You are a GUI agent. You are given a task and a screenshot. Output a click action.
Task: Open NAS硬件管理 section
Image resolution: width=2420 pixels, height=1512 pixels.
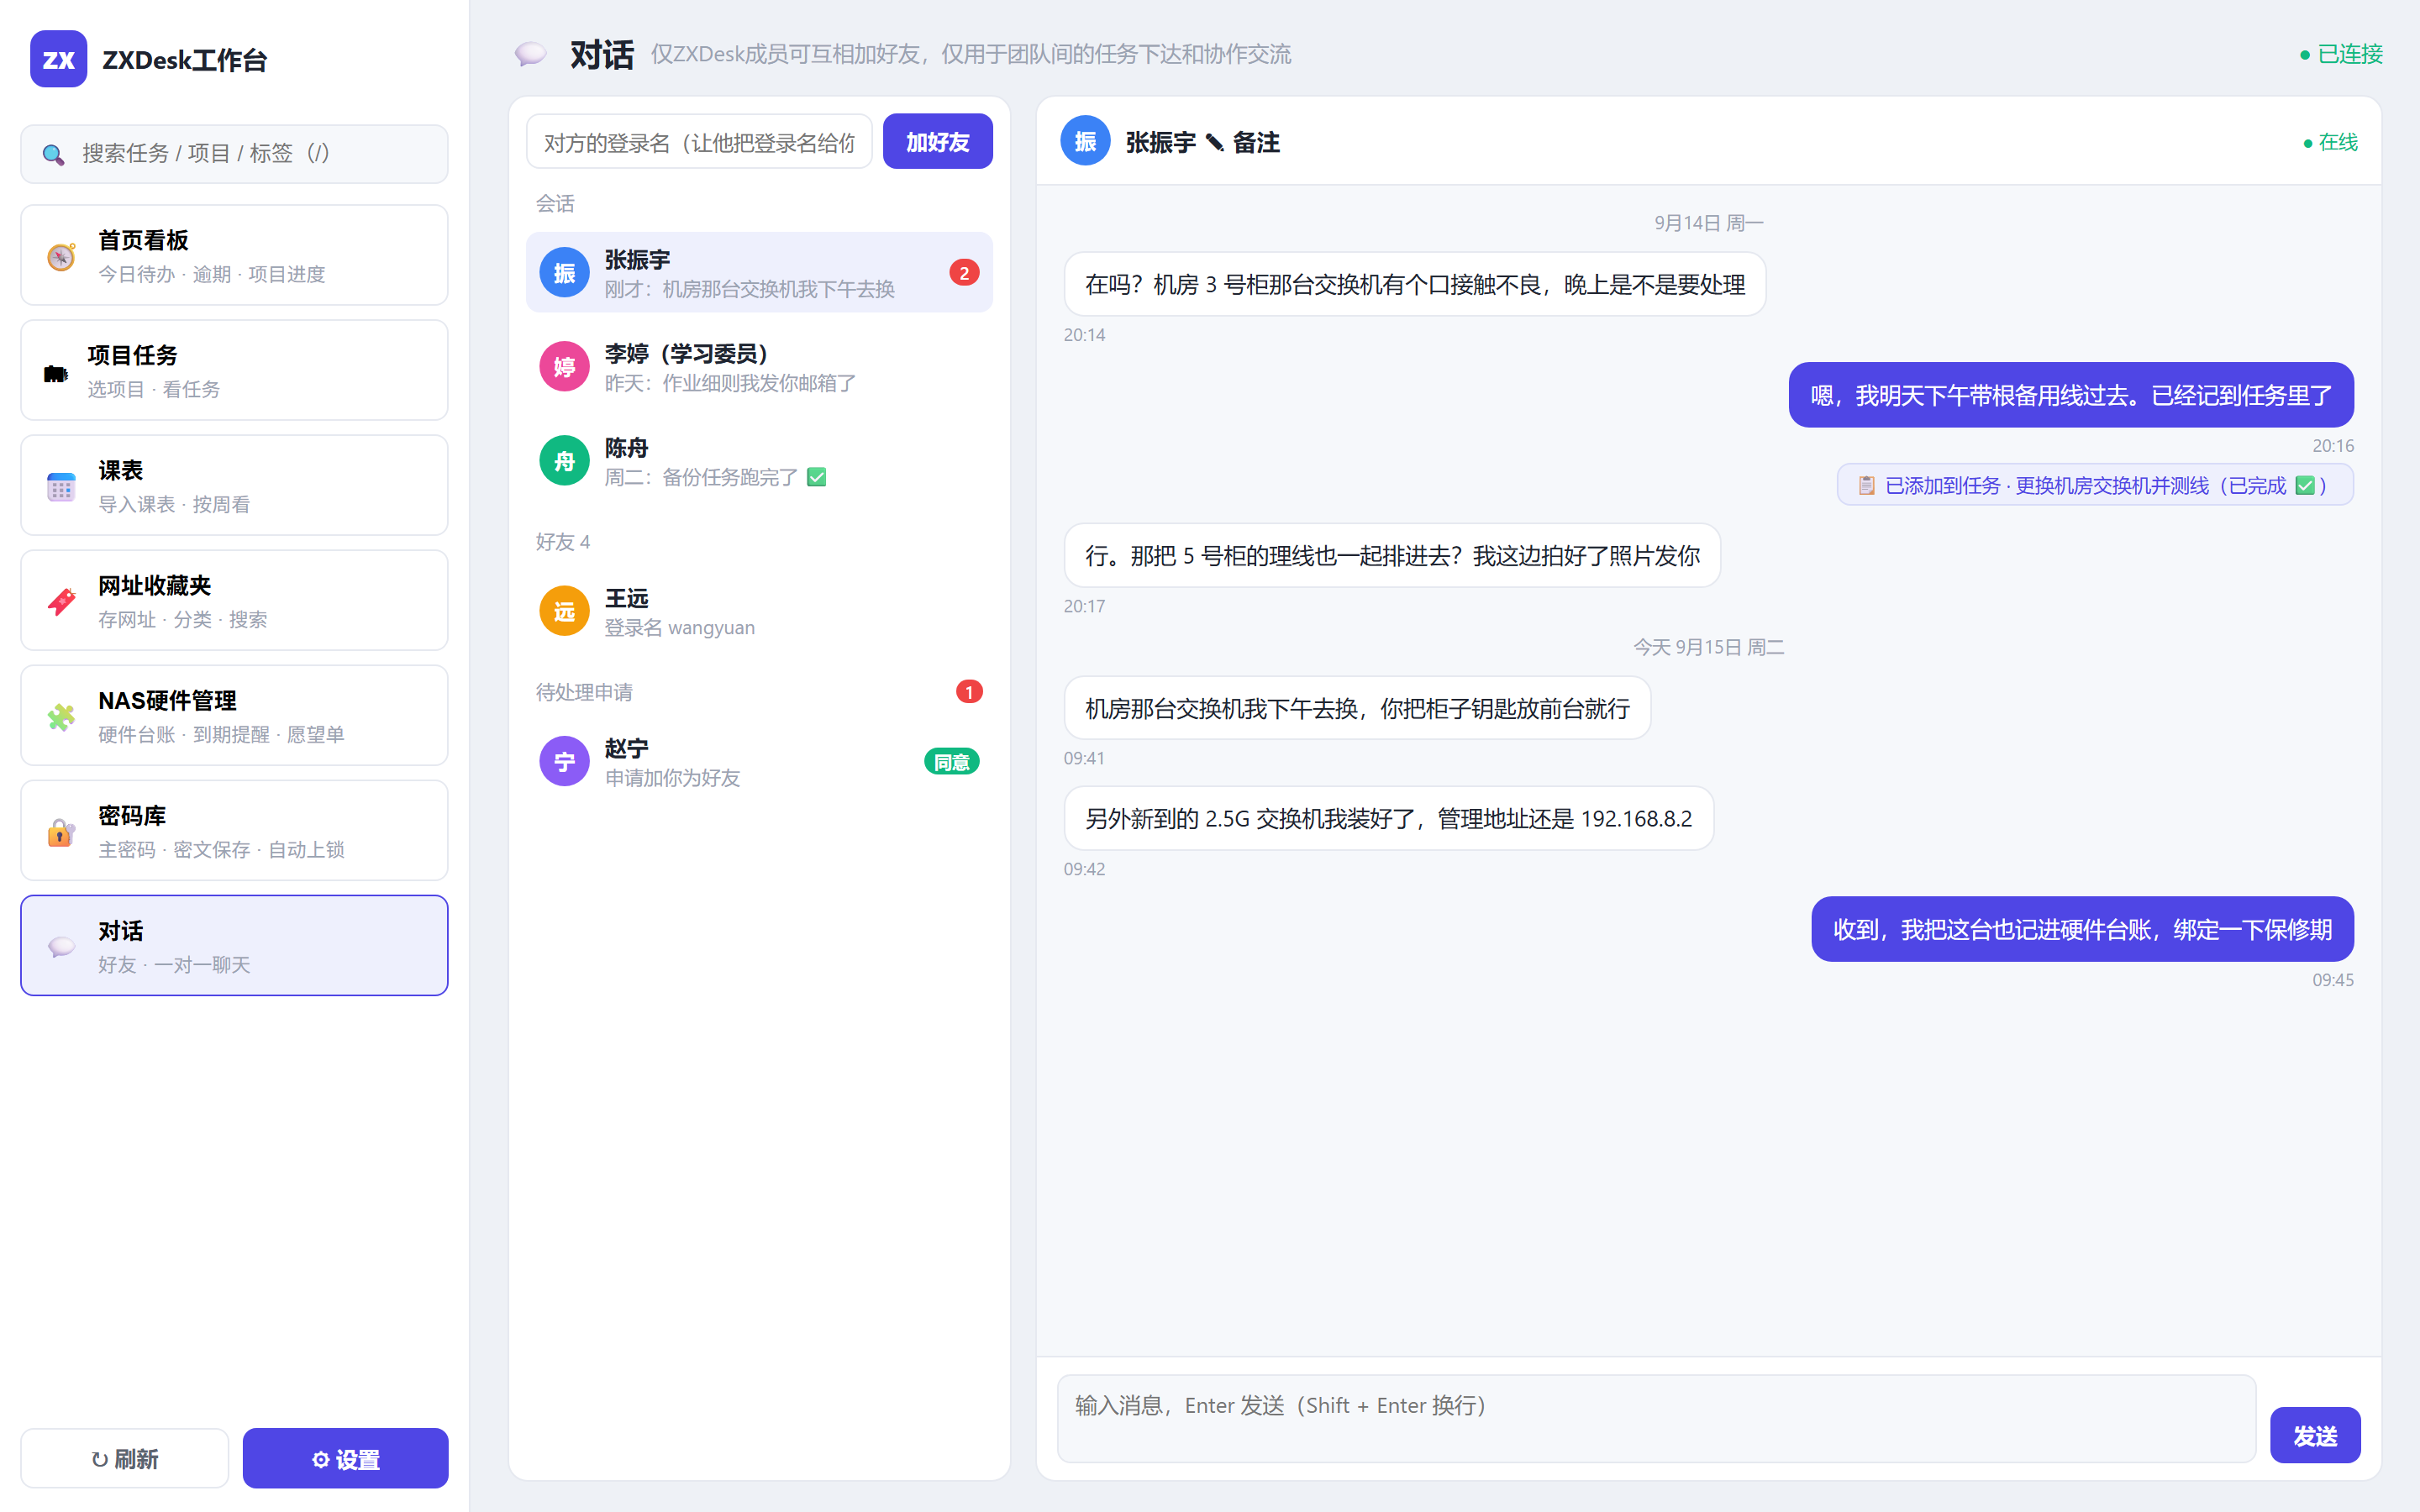[234, 715]
